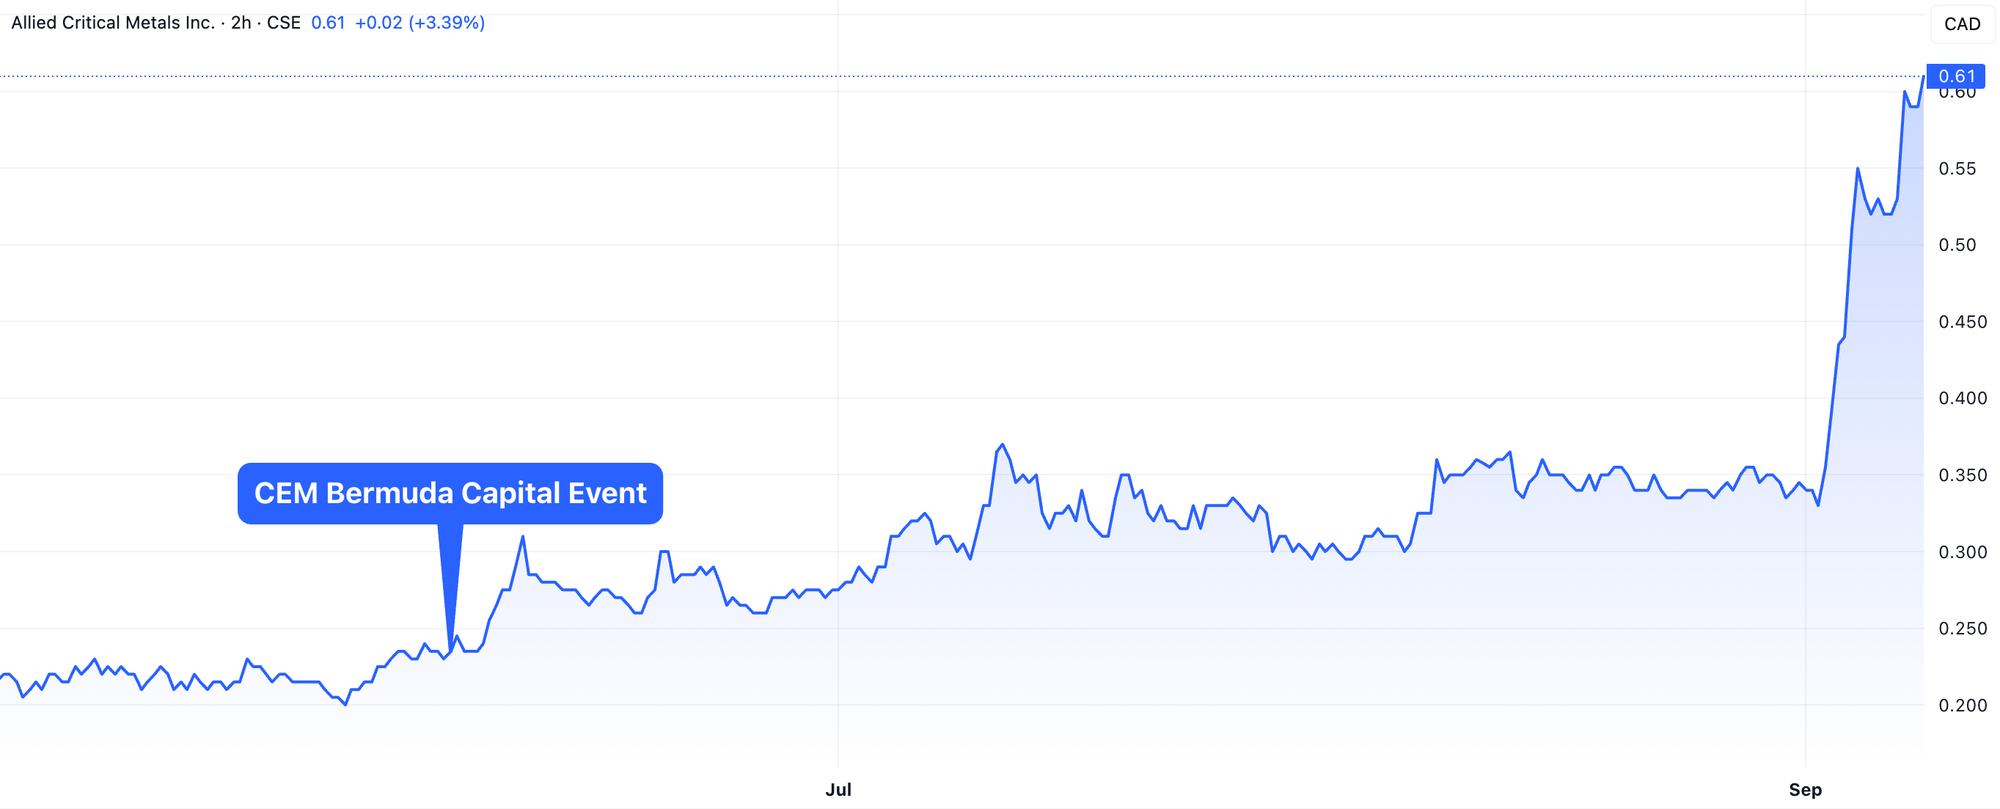
Task: Click the 2h interval label
Action: 241,22
